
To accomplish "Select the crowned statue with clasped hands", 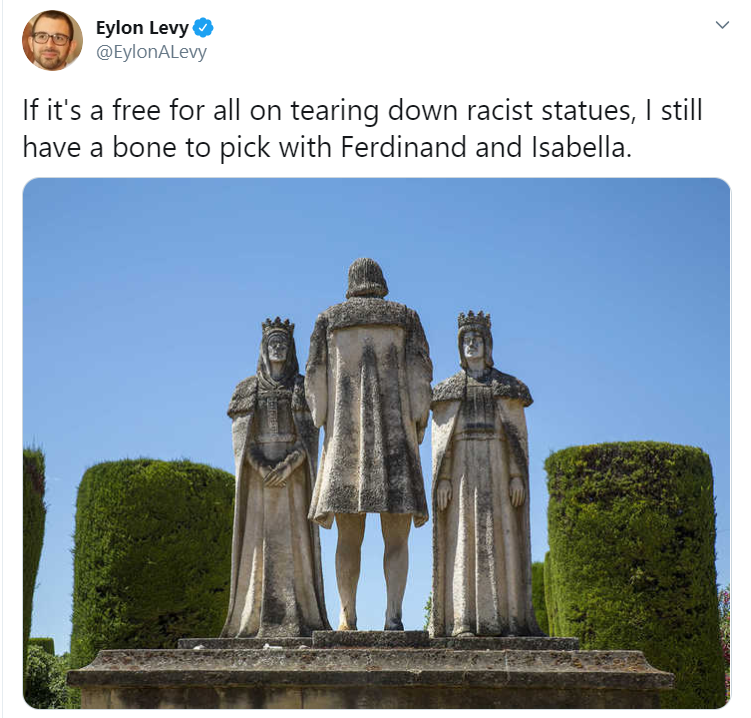I will tap(275, 479).
